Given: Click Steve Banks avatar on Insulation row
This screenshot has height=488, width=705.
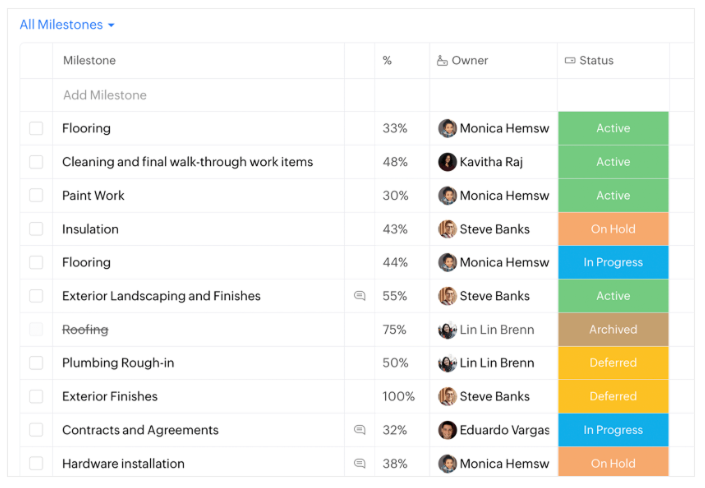Looking at the screenshot, I should tap(447, 229).
